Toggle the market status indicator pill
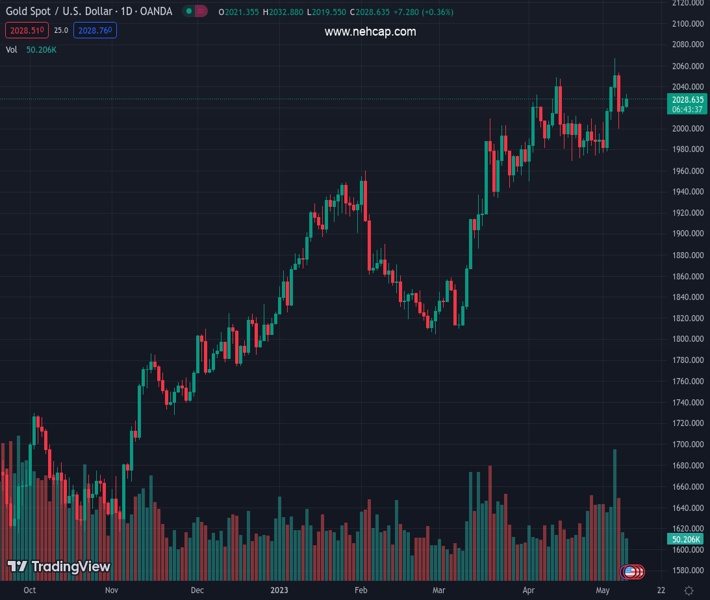710x600 pixels. (195, 11)
